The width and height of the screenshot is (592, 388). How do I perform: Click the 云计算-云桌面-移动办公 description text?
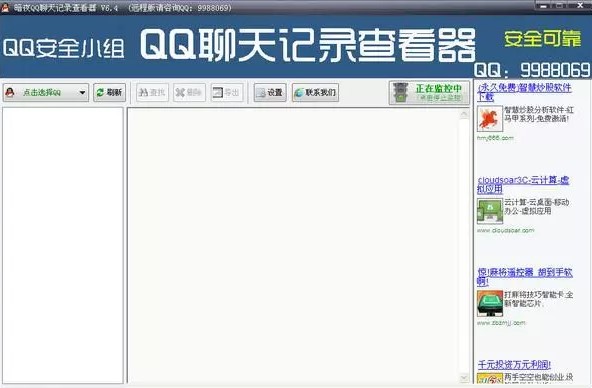pos(537,206)
